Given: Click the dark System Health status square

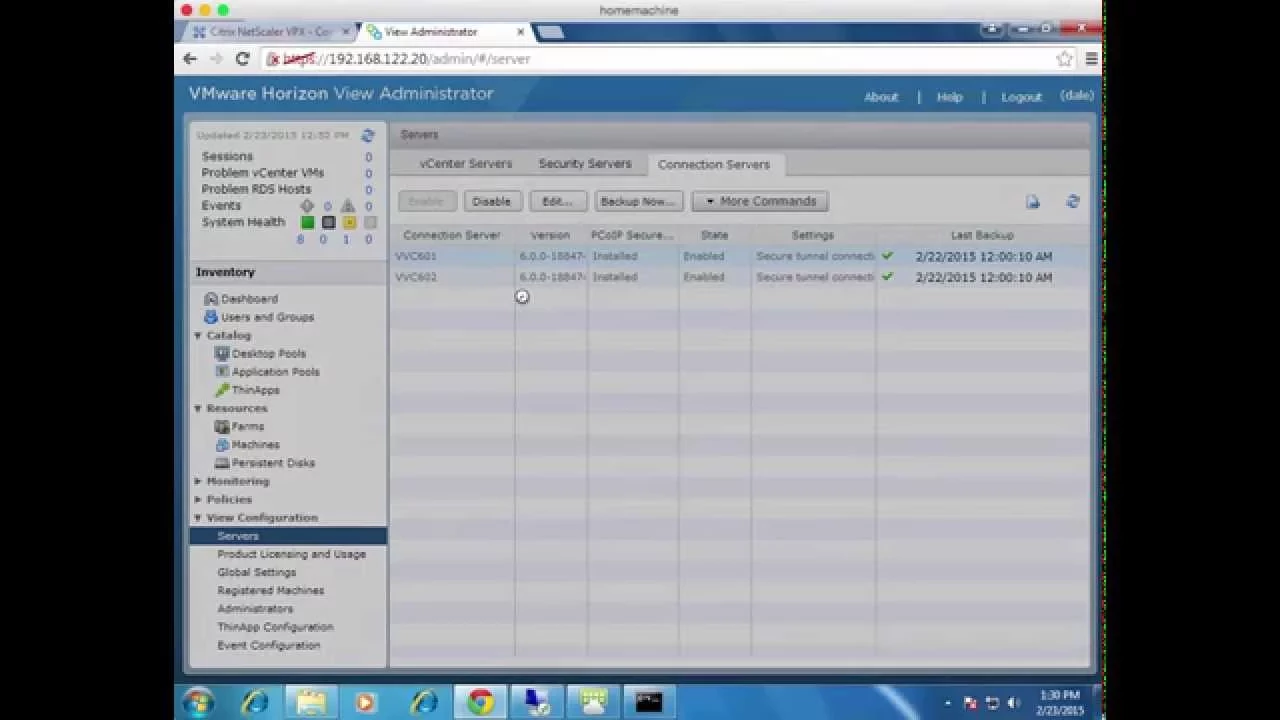Looking at the screenshot, I should click(x=328, y=222).
